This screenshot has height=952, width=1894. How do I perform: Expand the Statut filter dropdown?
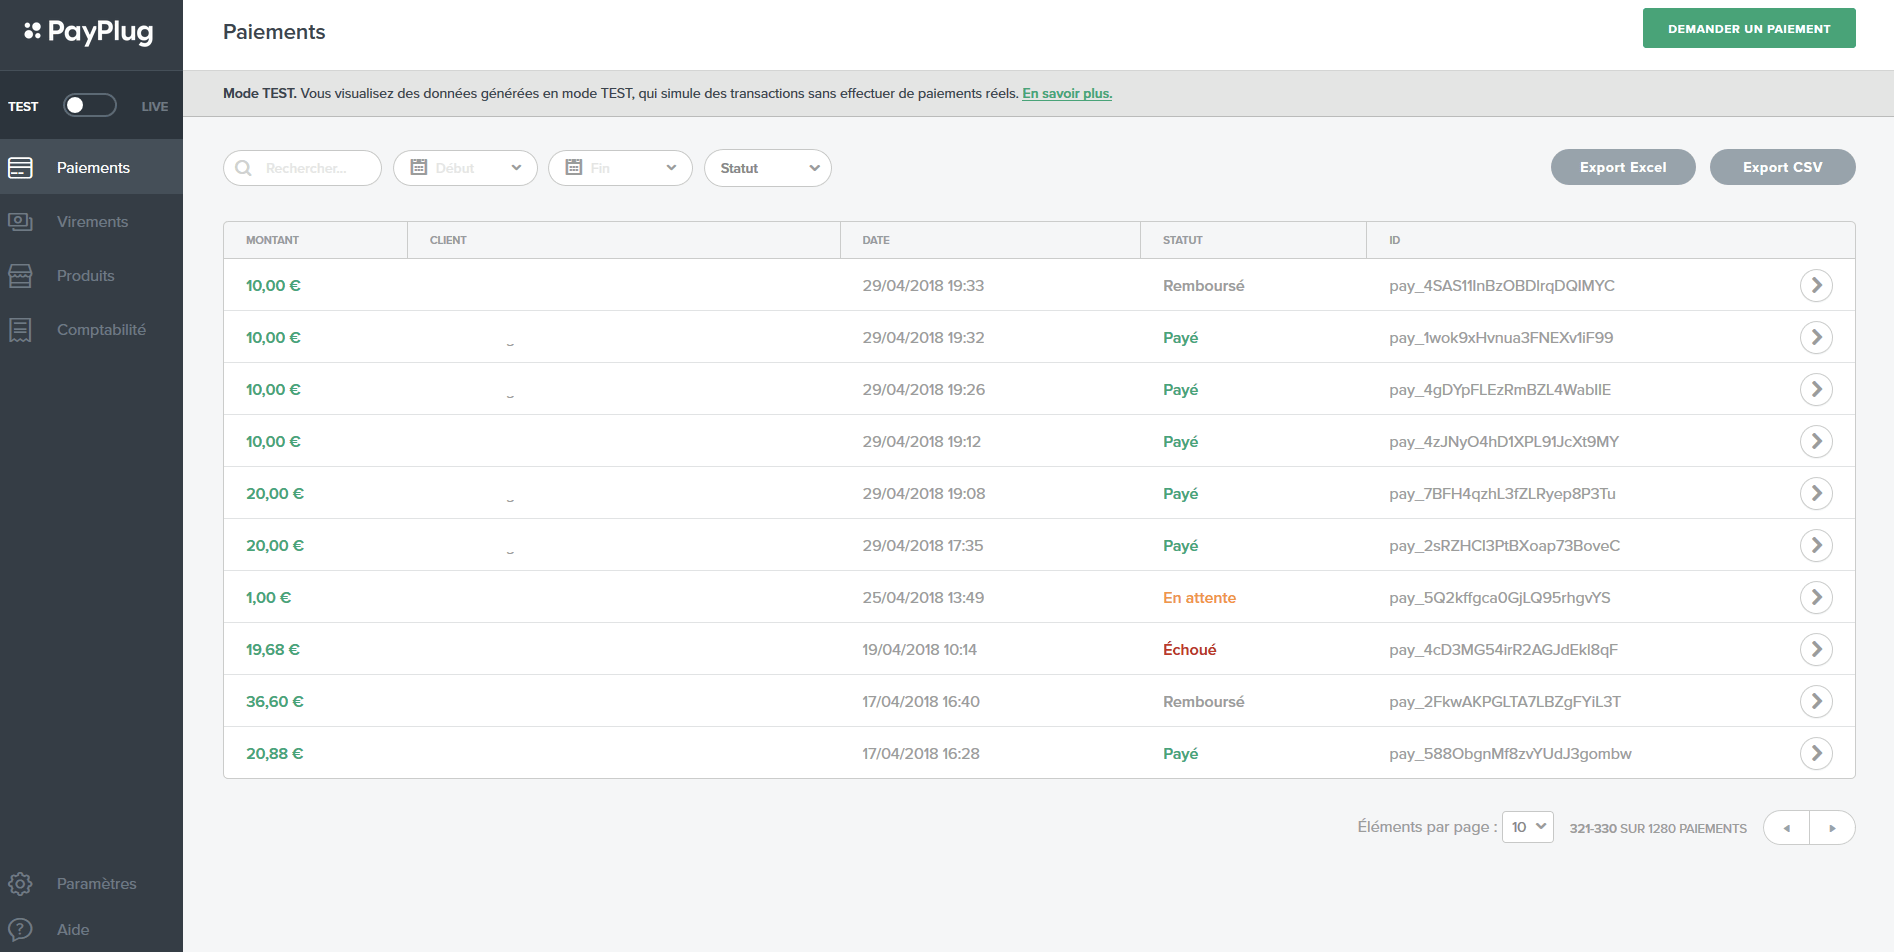pos(768,168)
